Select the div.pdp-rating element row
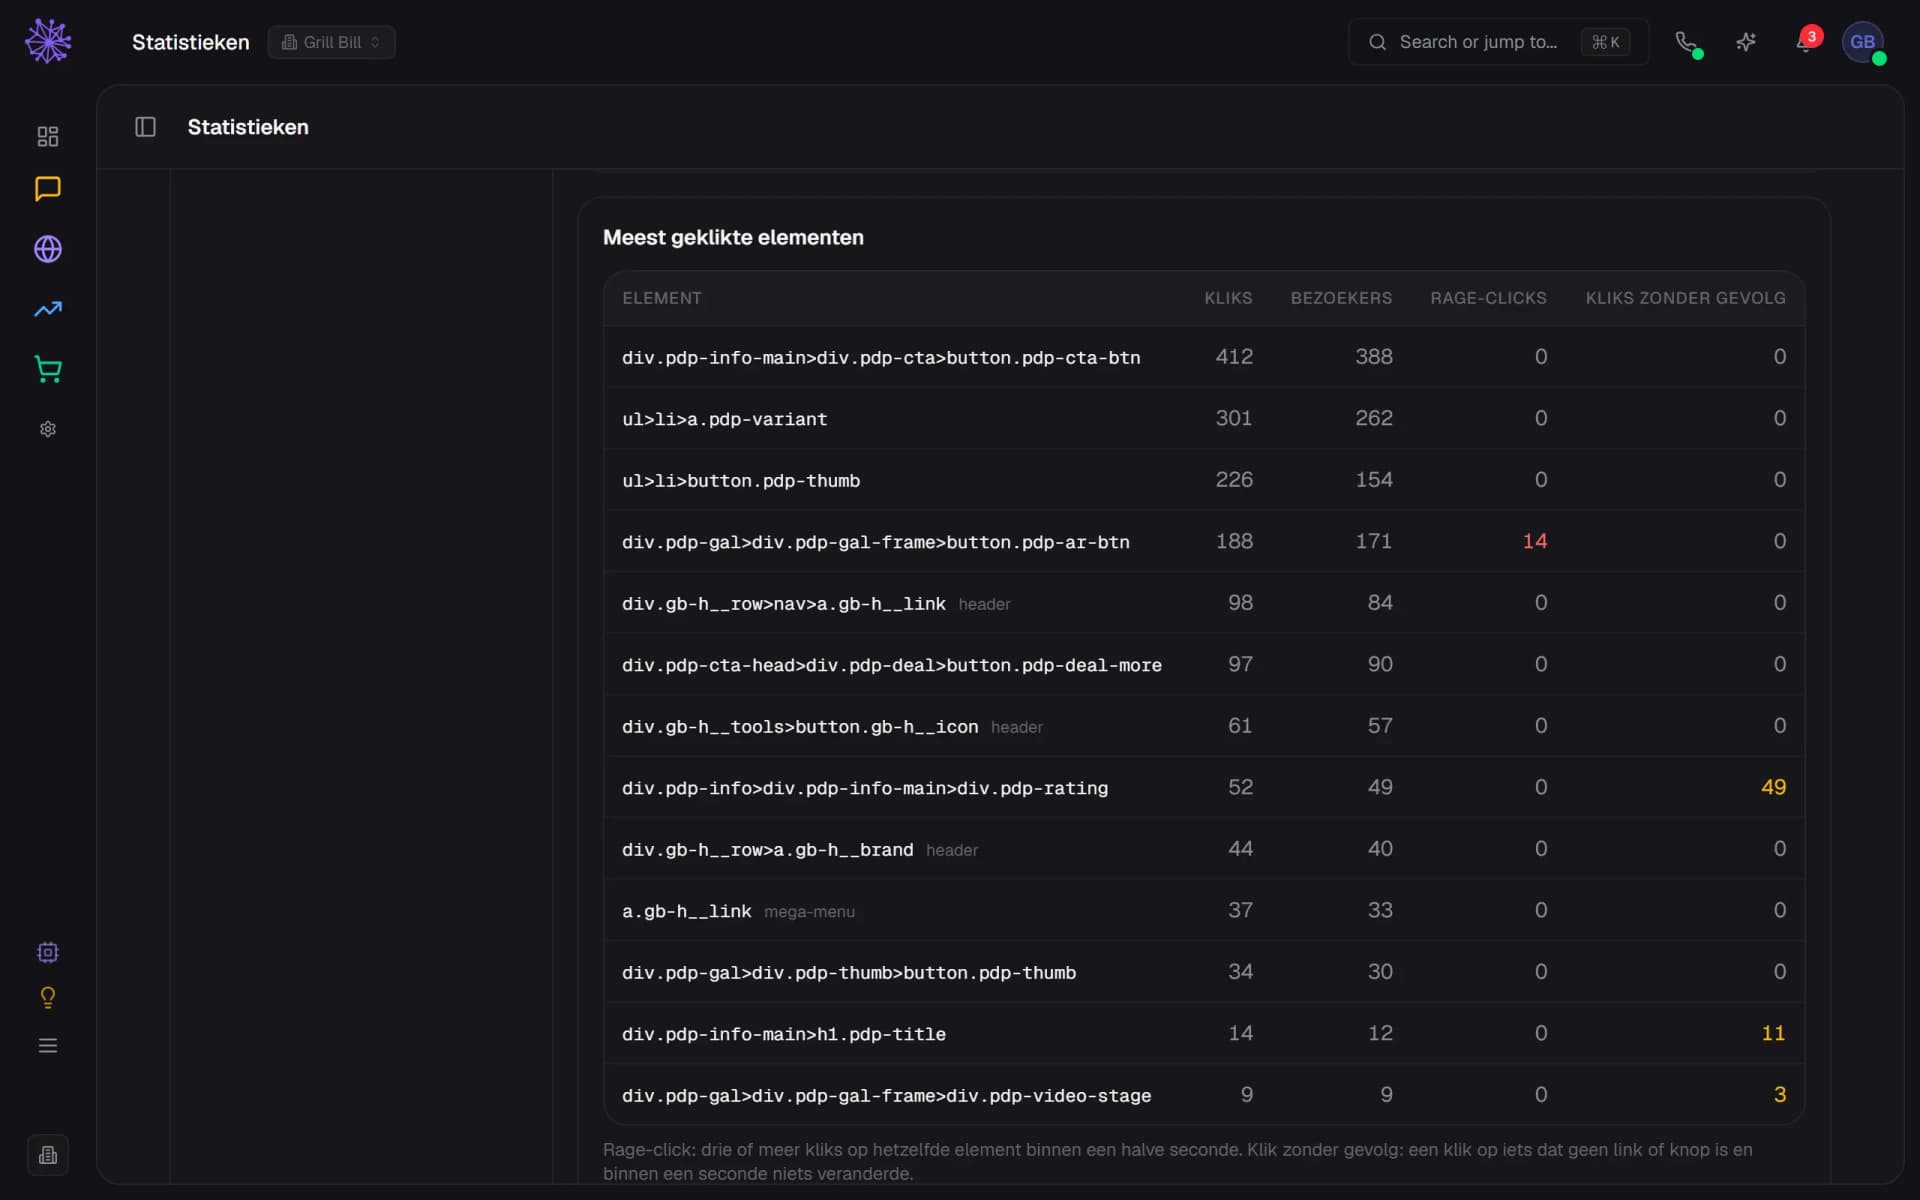 [x=1204, y=788]
